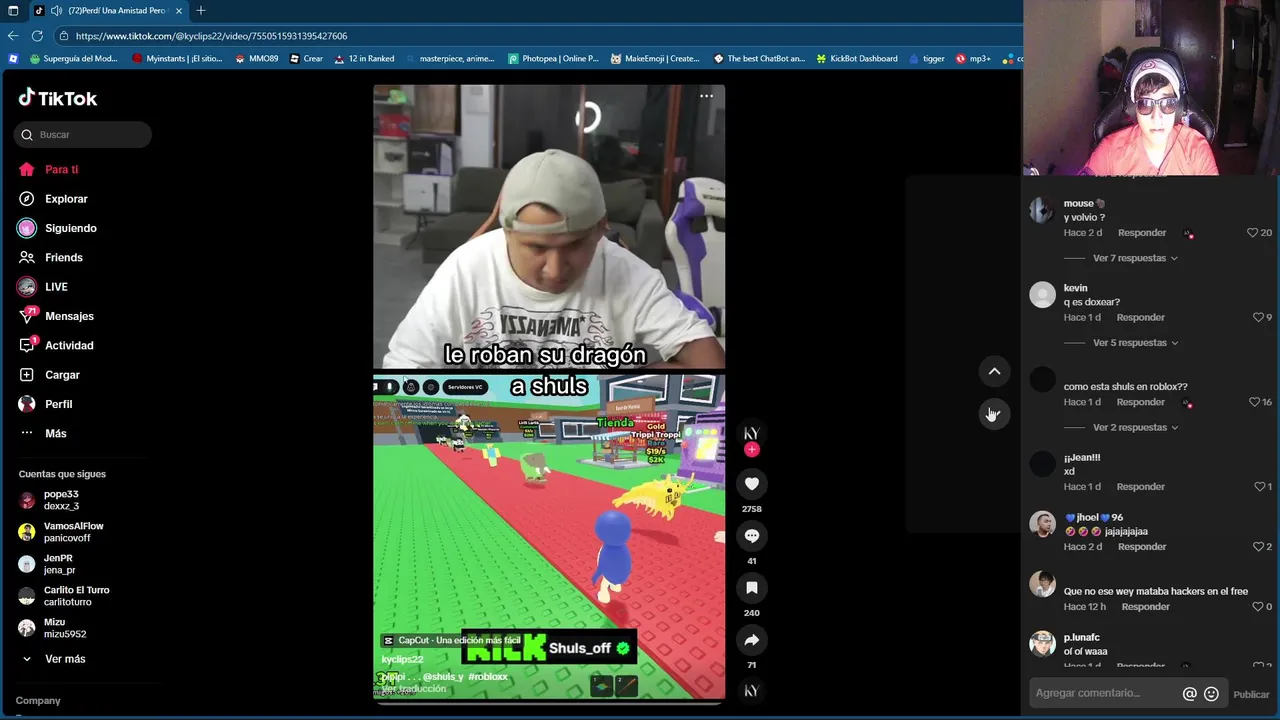Open kyclips22 creator name on video
1280x720 pixels.
(x=402, y=660)
